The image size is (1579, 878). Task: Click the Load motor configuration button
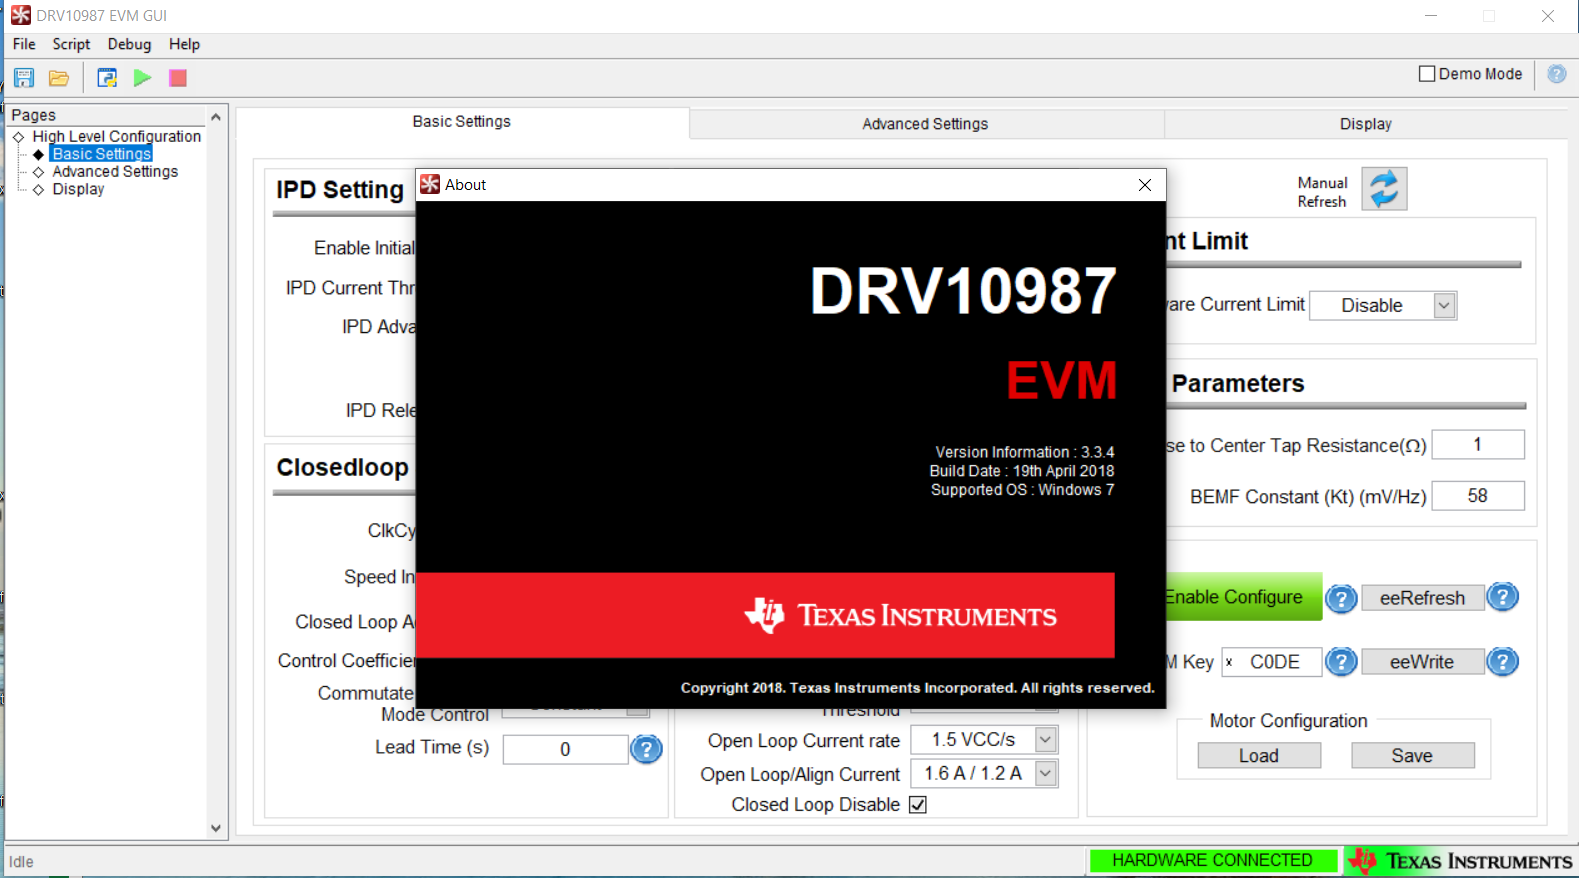(1259, 756)
